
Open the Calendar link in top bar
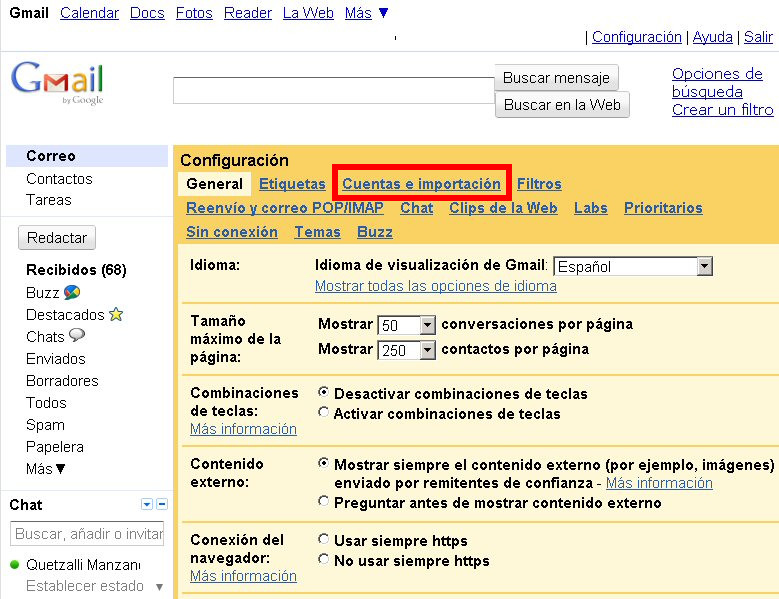pos(89,13)
